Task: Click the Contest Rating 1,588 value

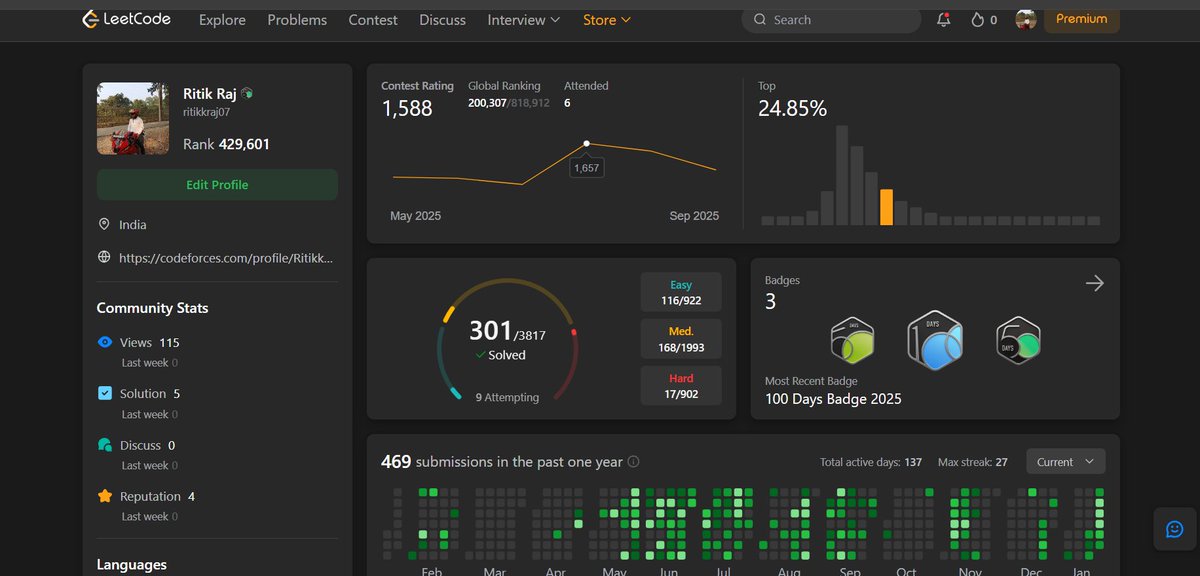Action: click(x=407, y=108)
